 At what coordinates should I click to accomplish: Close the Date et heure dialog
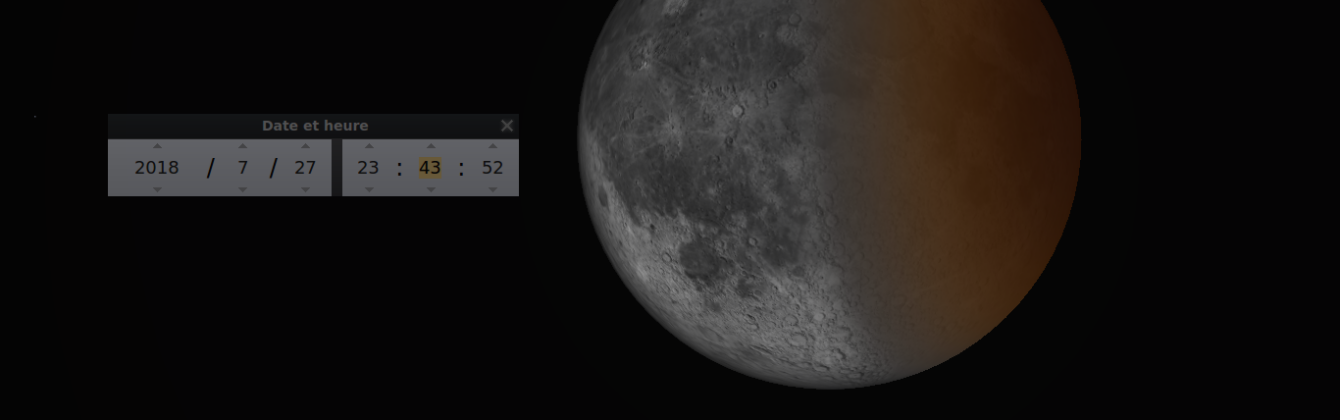click(507, 125)
